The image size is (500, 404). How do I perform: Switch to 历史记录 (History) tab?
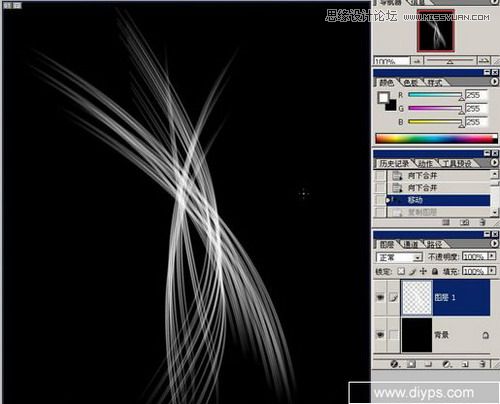click(x=394, y=164)
